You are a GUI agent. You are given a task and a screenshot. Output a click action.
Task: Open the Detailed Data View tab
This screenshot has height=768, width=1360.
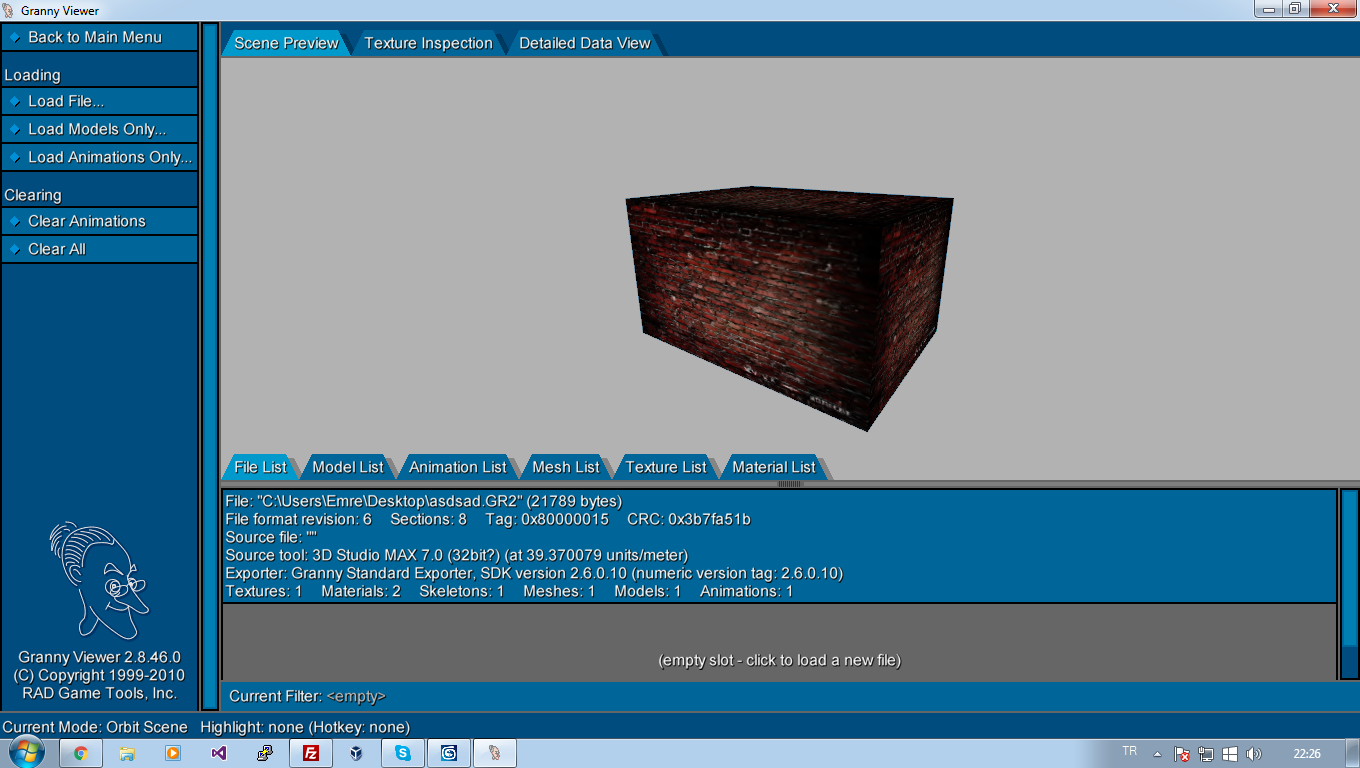[x=585, y=43]
